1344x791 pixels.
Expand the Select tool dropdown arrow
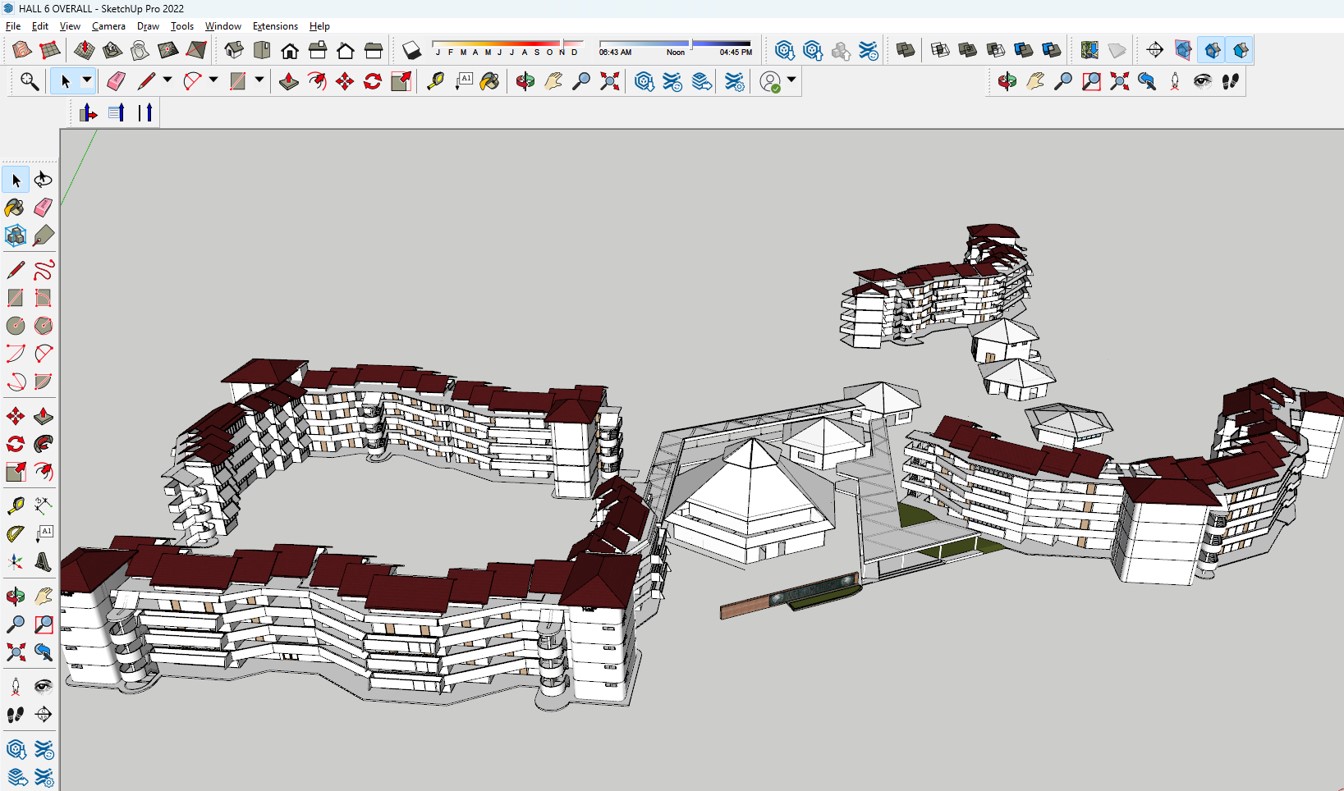tap(87, 81)
